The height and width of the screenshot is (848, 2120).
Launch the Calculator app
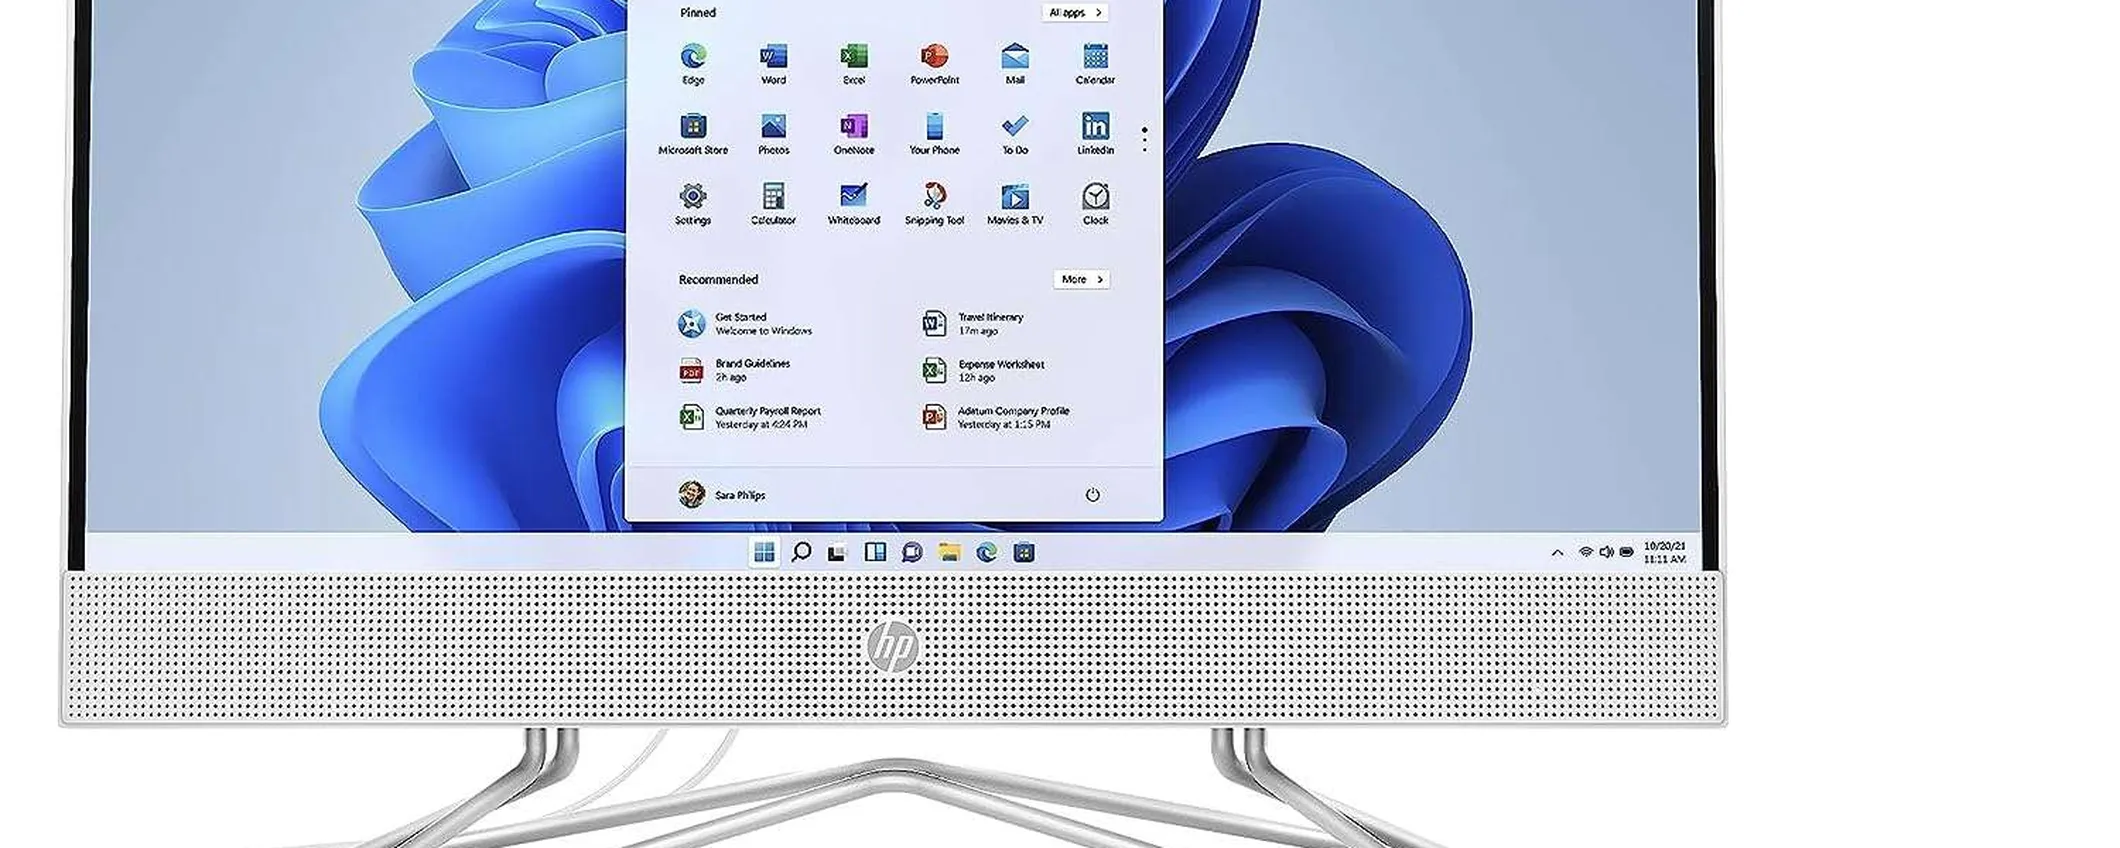tap(773, 204)
